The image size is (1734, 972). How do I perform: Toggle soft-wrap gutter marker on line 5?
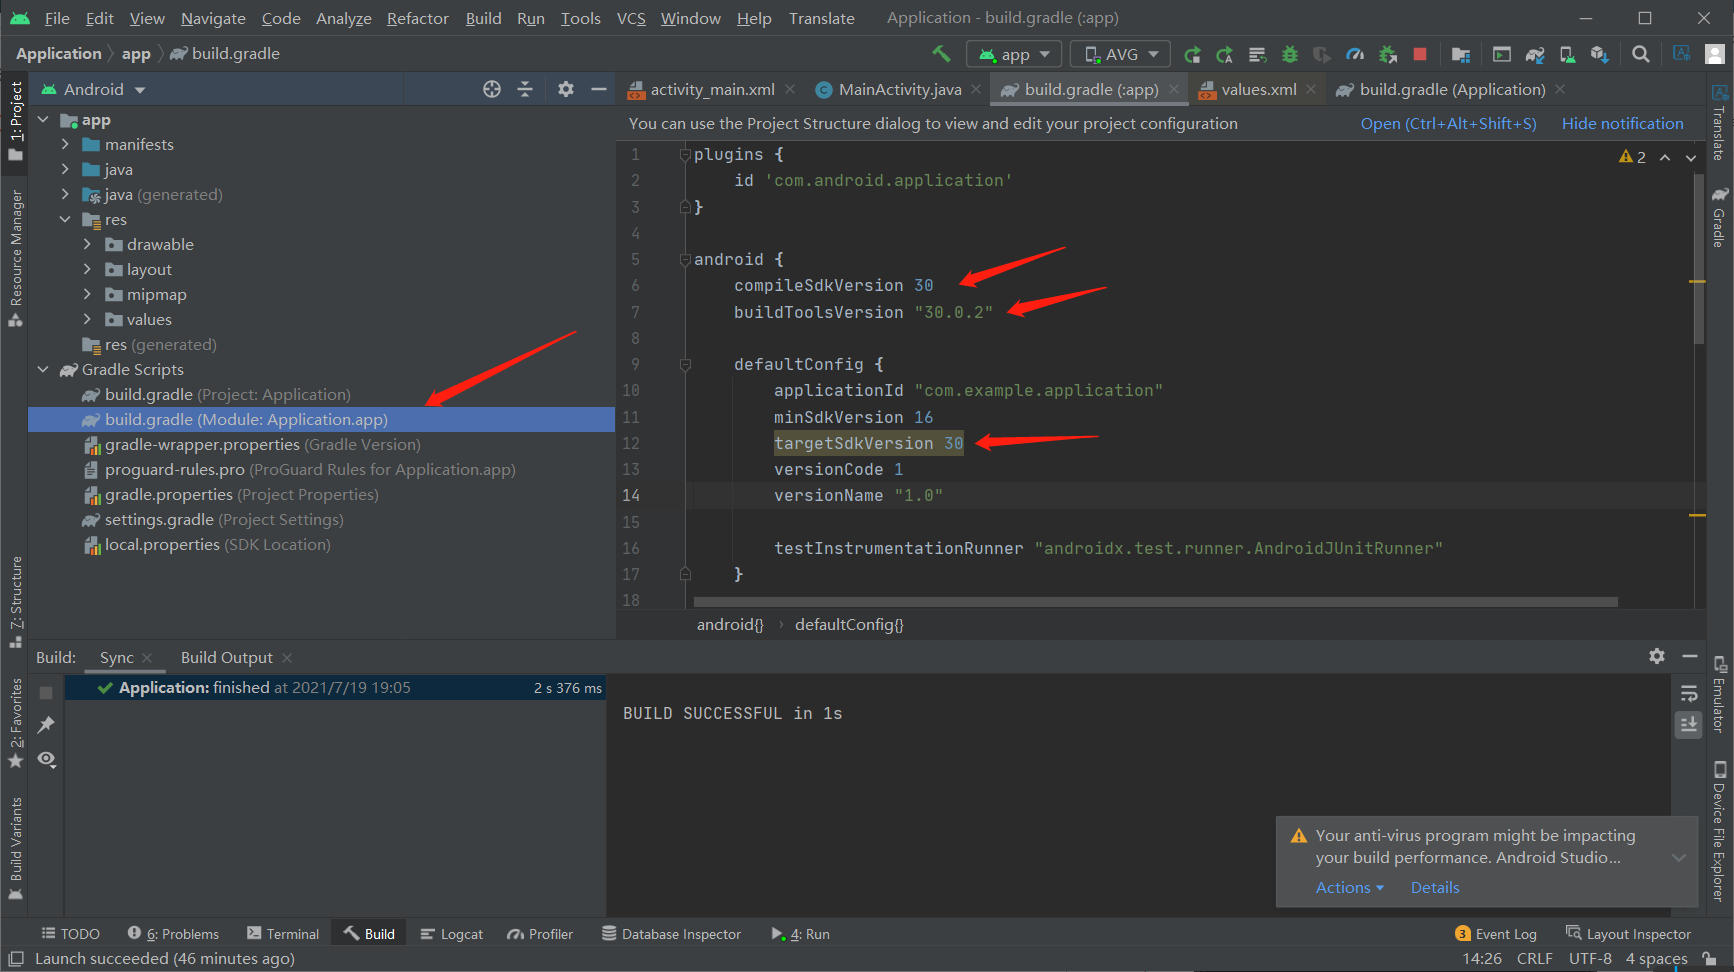click(x=686, y=259)
